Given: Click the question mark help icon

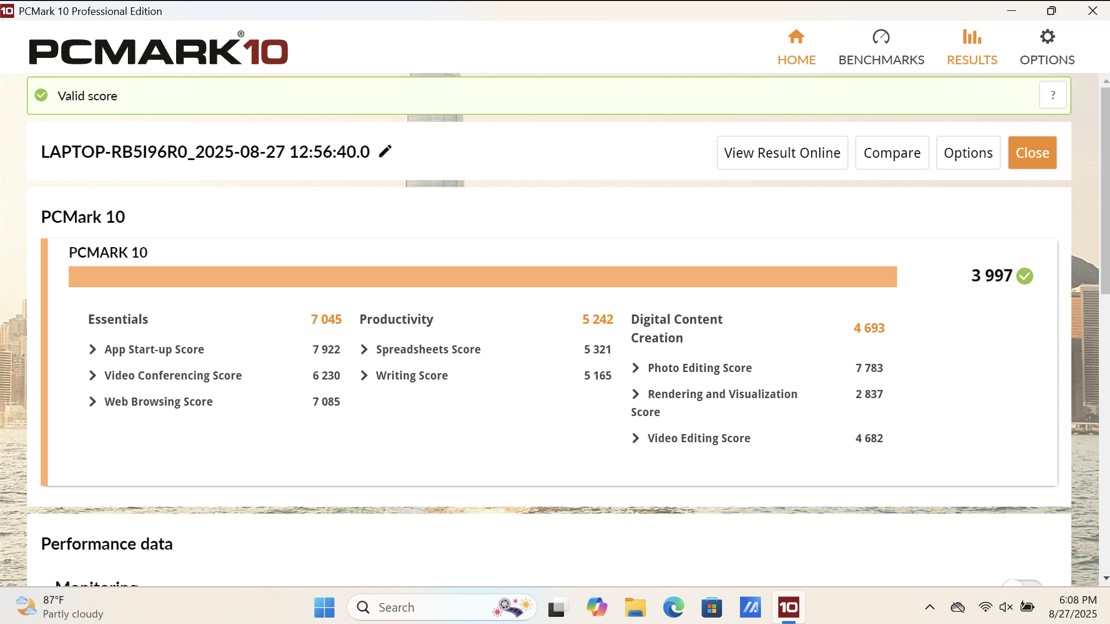Looking at the screenshot, I should point(1052,95).
